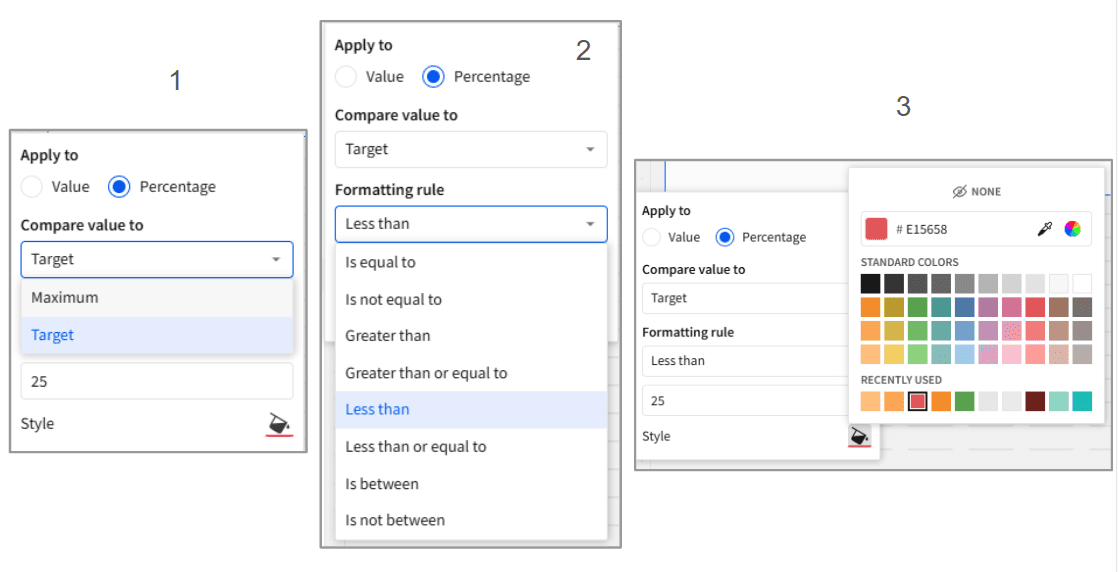The width and height of the screenshot is (1118, 572).
Task: Open the rainbow custom color wheel
Action: point(1072,229)
